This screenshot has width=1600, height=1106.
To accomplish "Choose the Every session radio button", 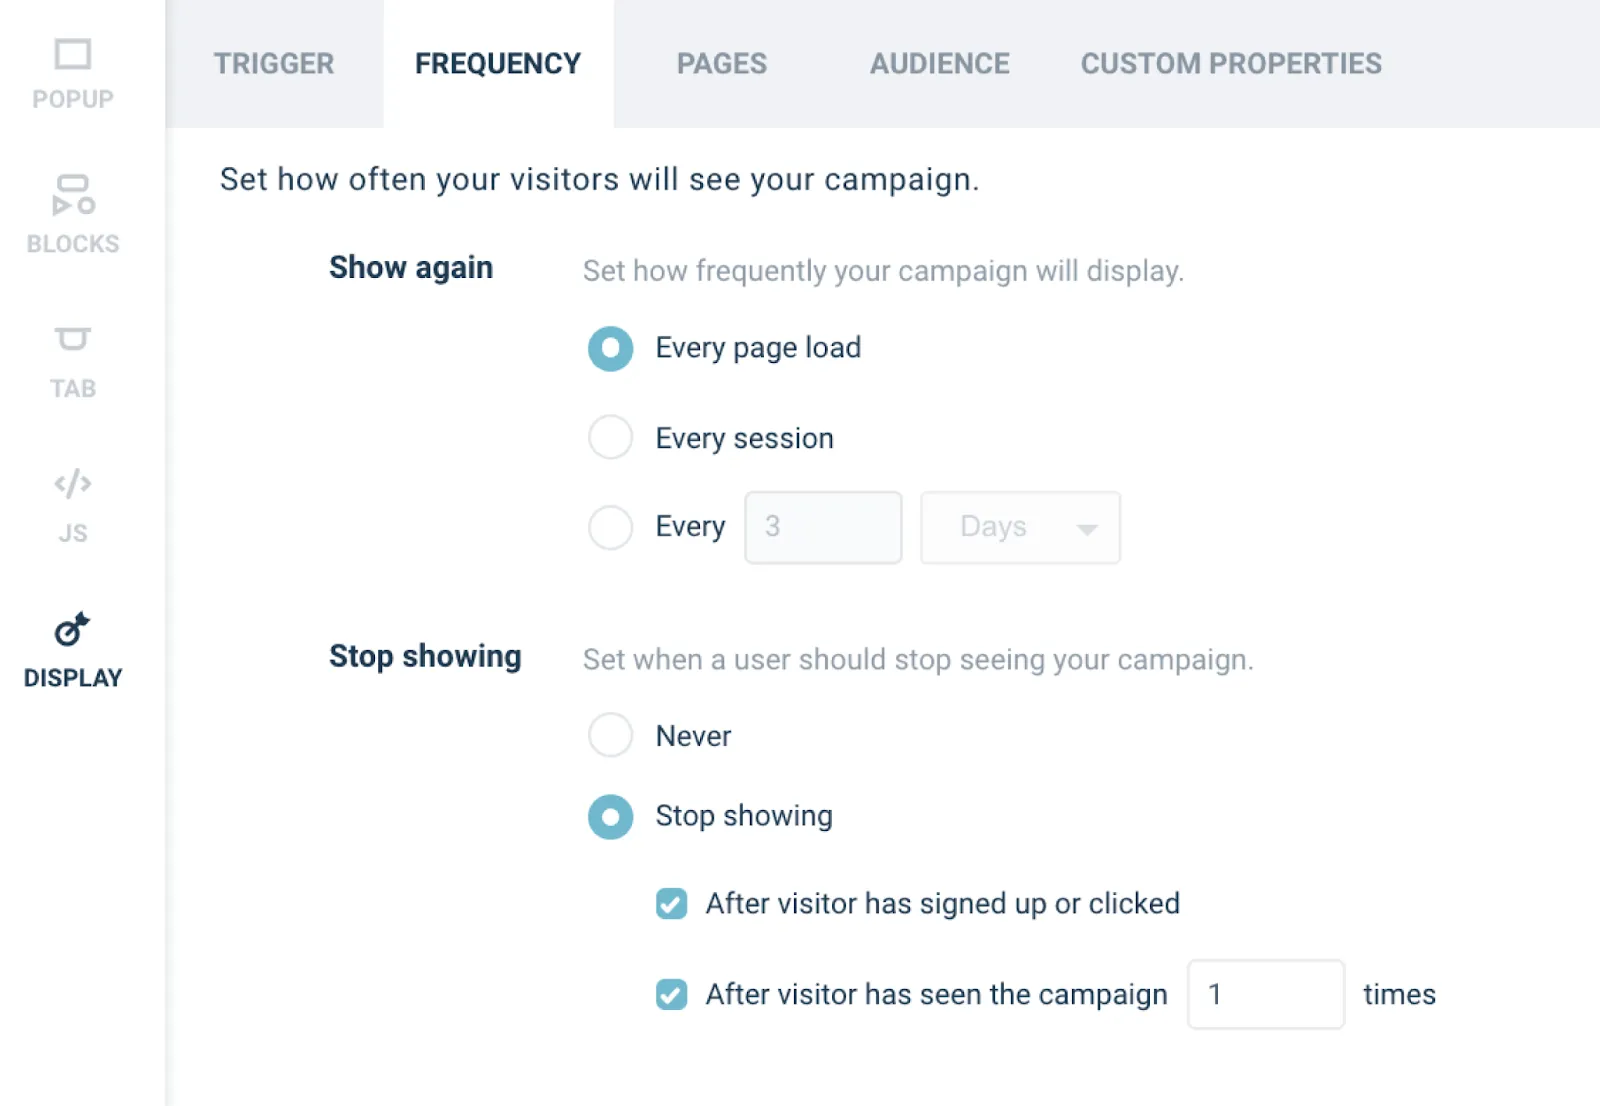I will [x=610, y=438].
